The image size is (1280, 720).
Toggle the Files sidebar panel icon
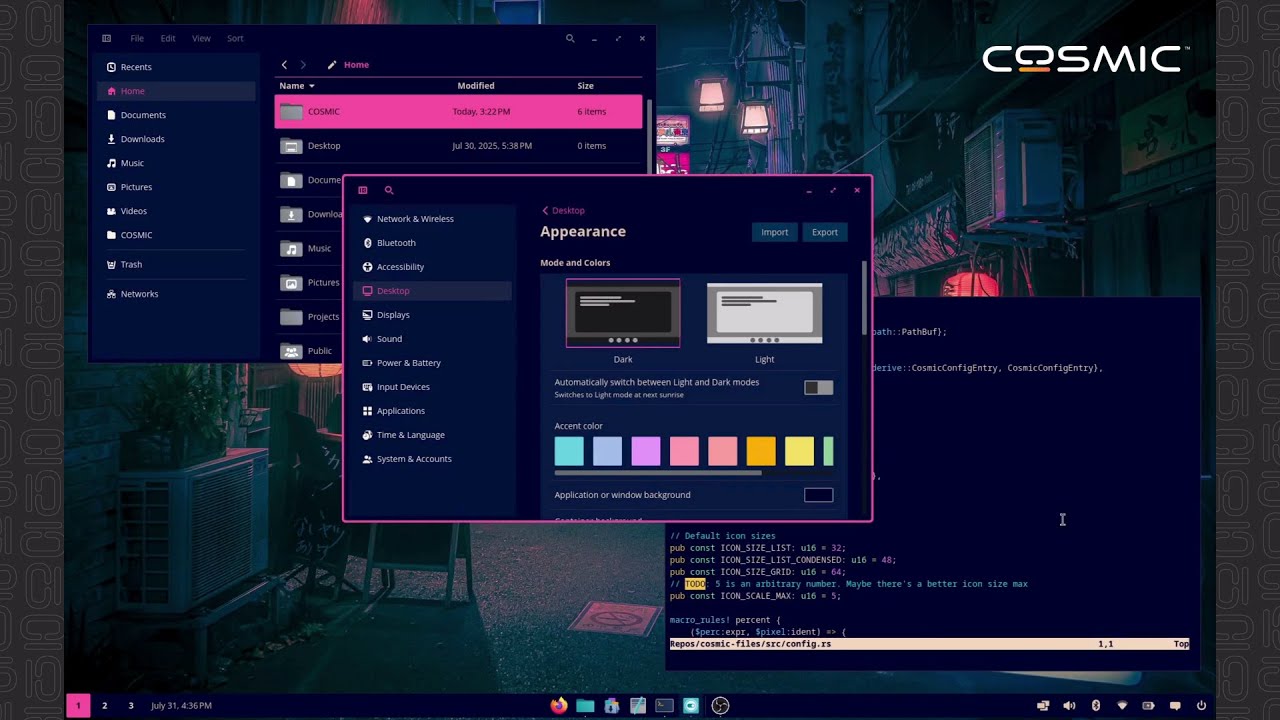(106, 38)
